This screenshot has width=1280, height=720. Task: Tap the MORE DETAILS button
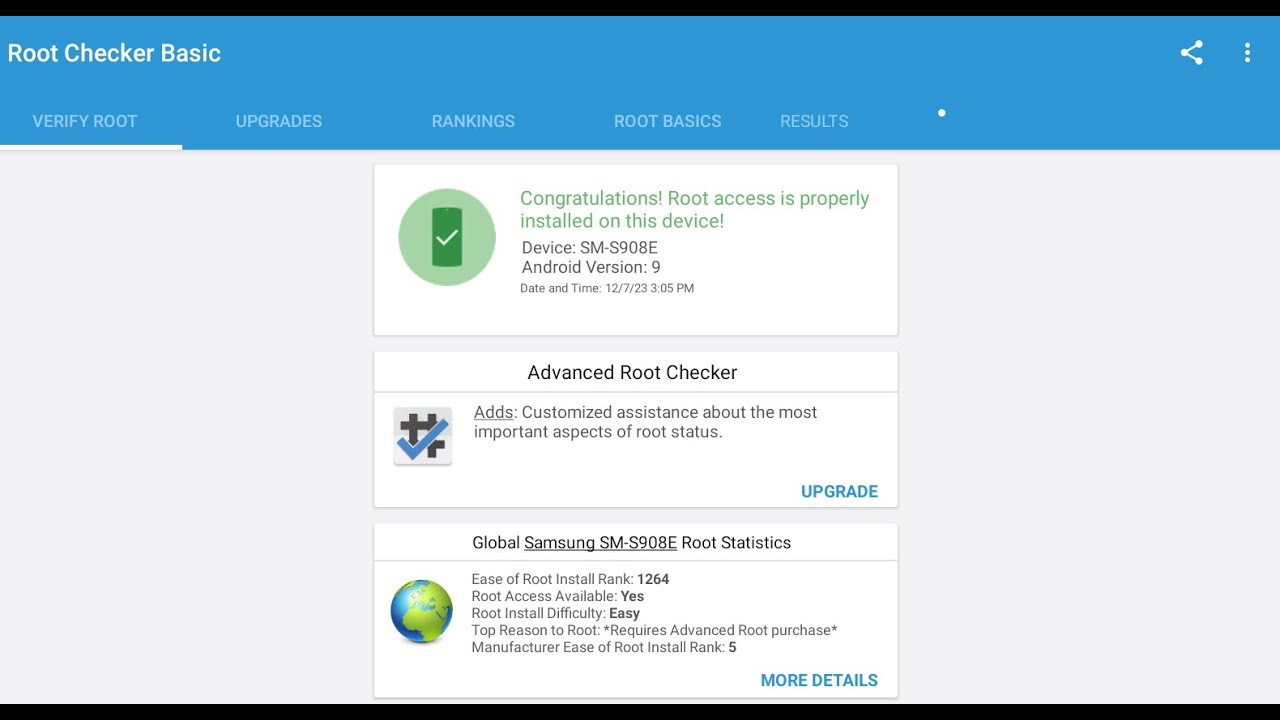[819, 680]
